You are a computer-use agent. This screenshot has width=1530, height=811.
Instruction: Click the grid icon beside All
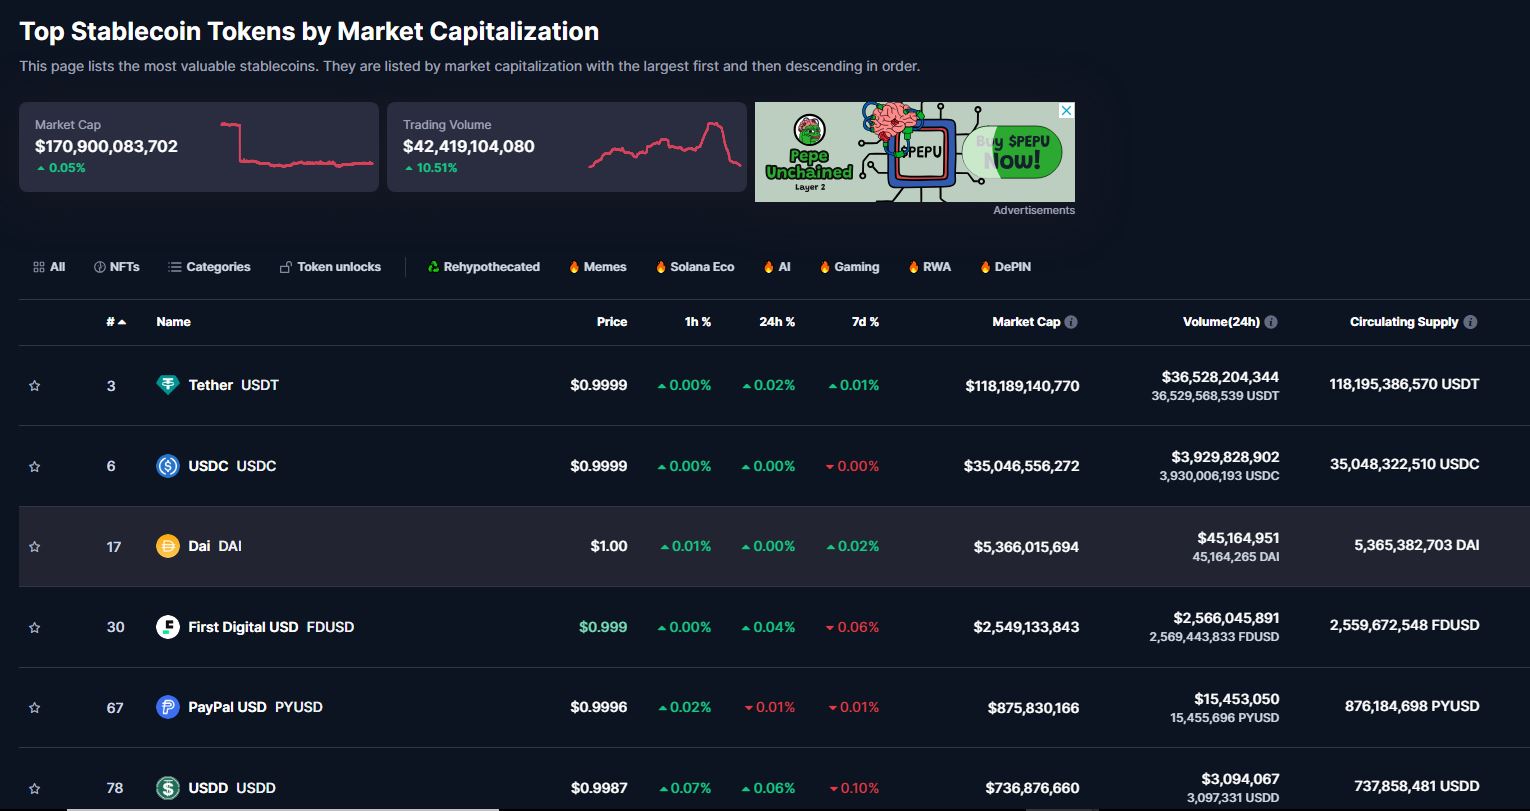pos(39,267)
